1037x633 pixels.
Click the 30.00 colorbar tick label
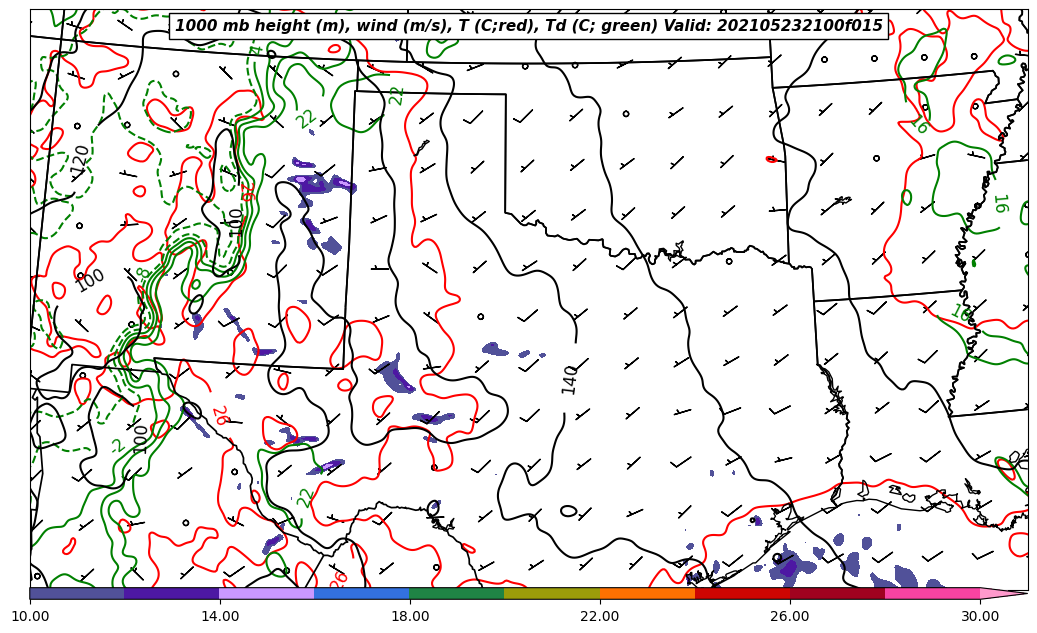(x=980, y=616)
